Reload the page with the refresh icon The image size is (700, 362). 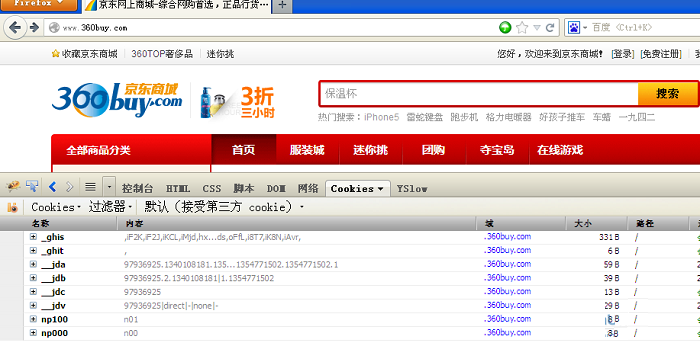[550, 28]
